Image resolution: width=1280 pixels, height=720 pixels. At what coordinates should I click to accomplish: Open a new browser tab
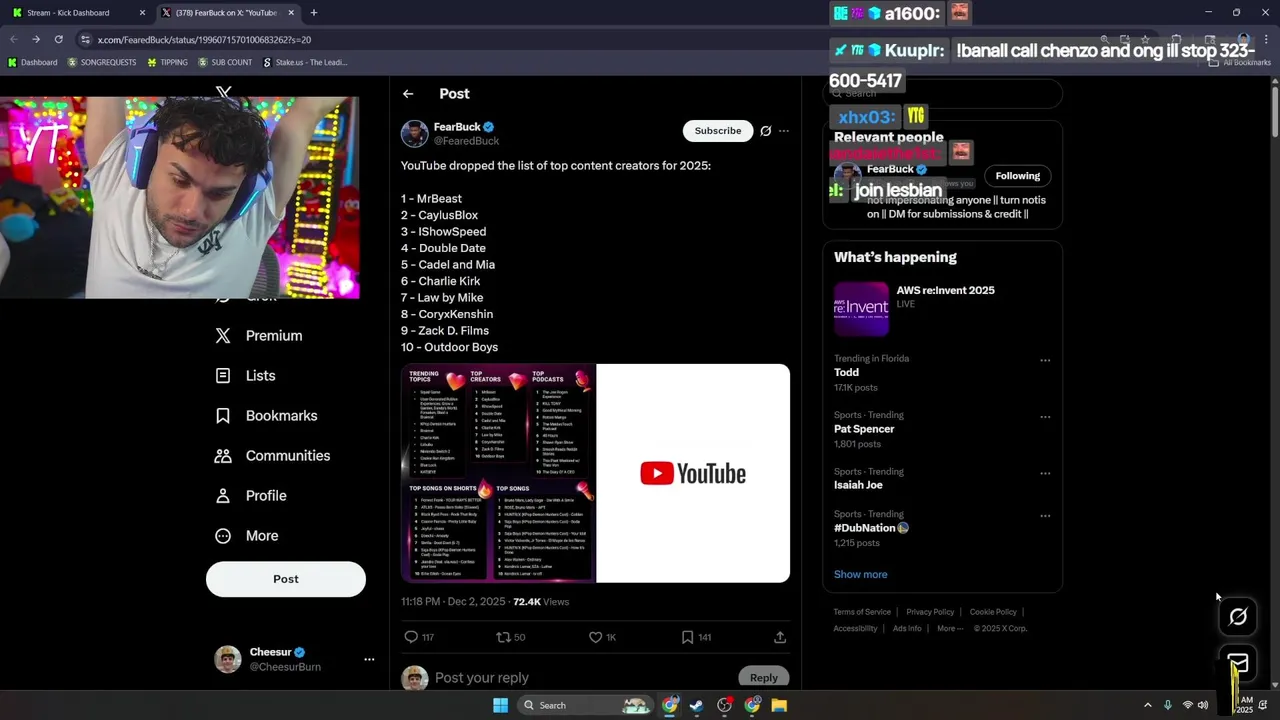tap(314, 13)
